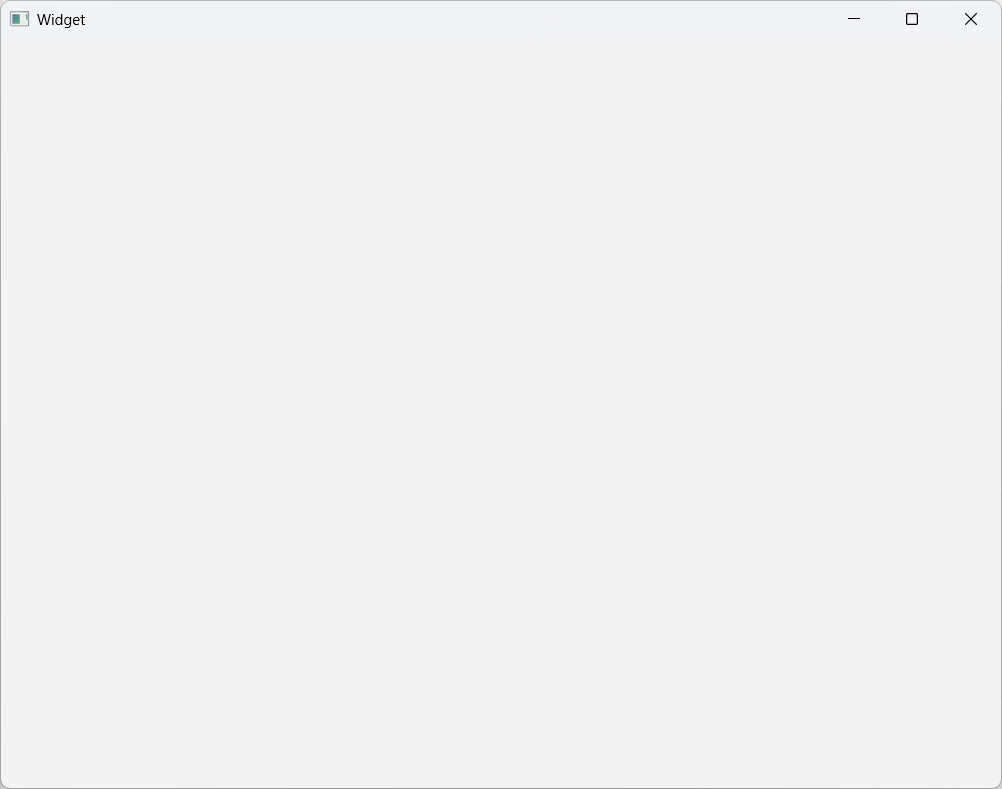
Task: Click the small window glyph beside "Widget"
Action: pos(19,19)
